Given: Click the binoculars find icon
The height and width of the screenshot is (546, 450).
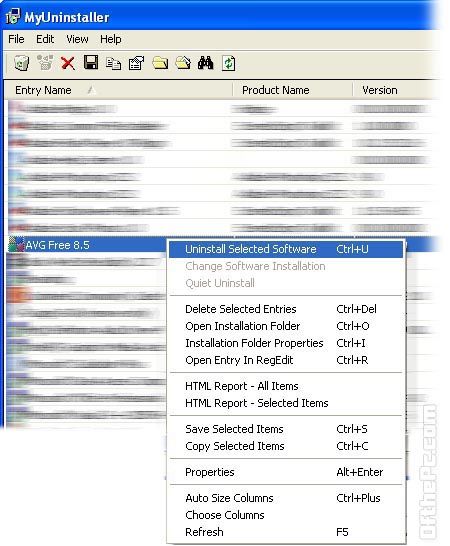Looking at the screenshot, I should tap(205, 63).
